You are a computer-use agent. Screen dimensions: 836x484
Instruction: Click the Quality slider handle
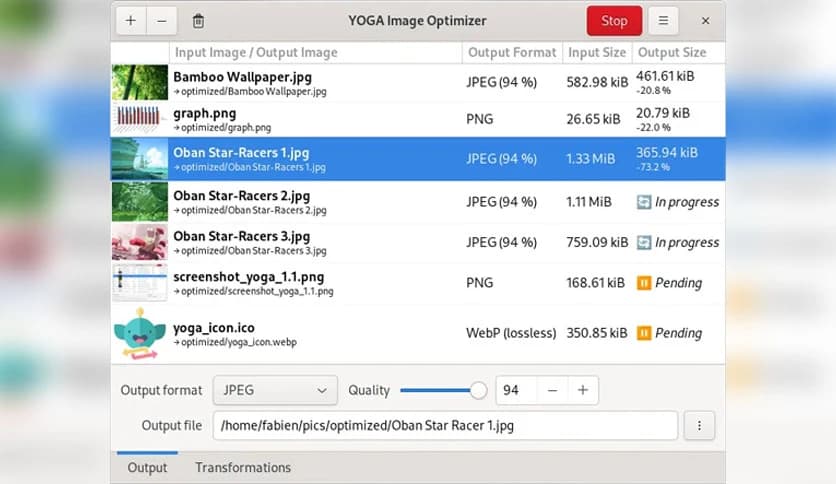coord(478,390)
